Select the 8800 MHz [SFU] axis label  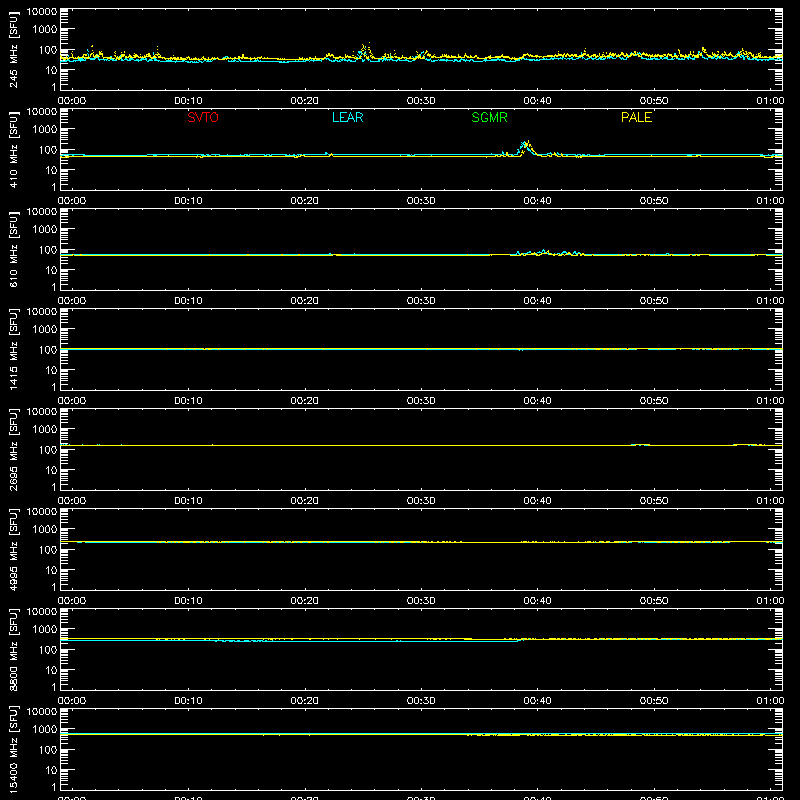[14, 650]
